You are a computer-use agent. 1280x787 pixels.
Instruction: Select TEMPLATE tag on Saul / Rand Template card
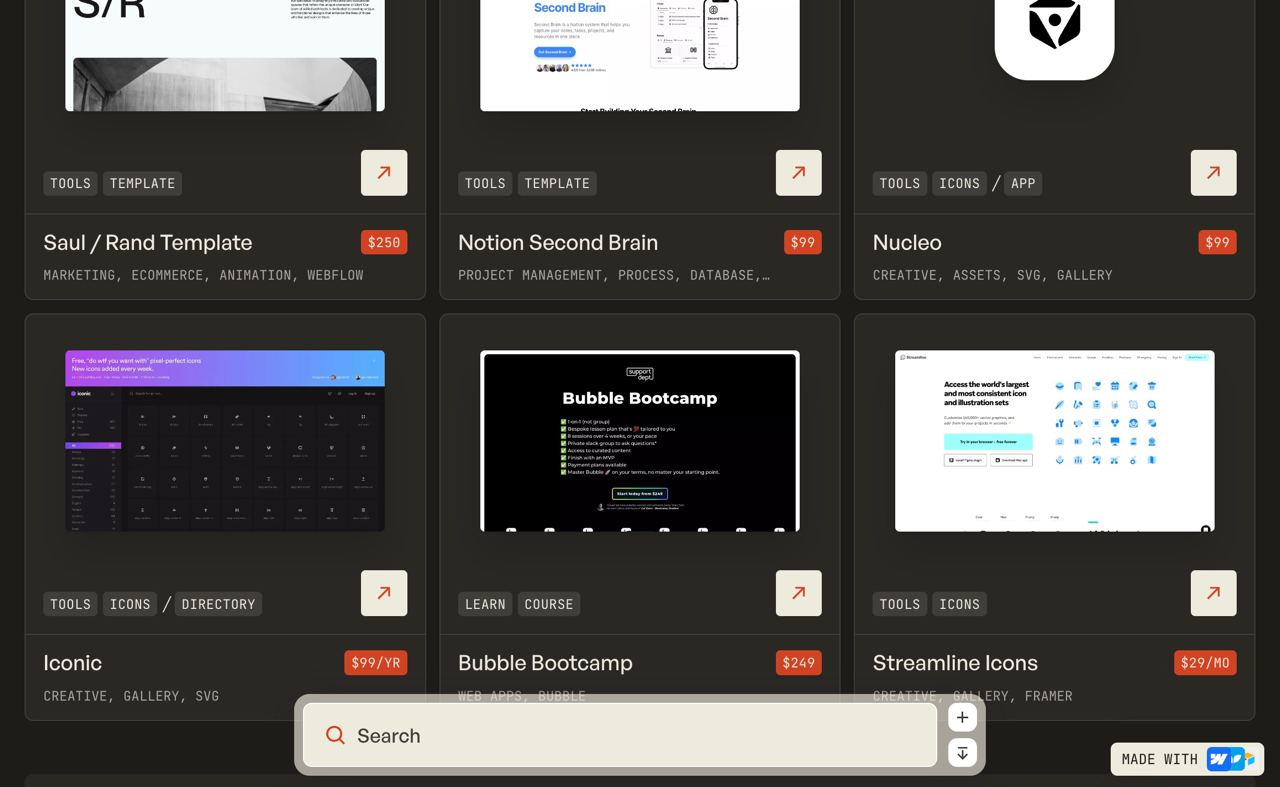[142, 183]
